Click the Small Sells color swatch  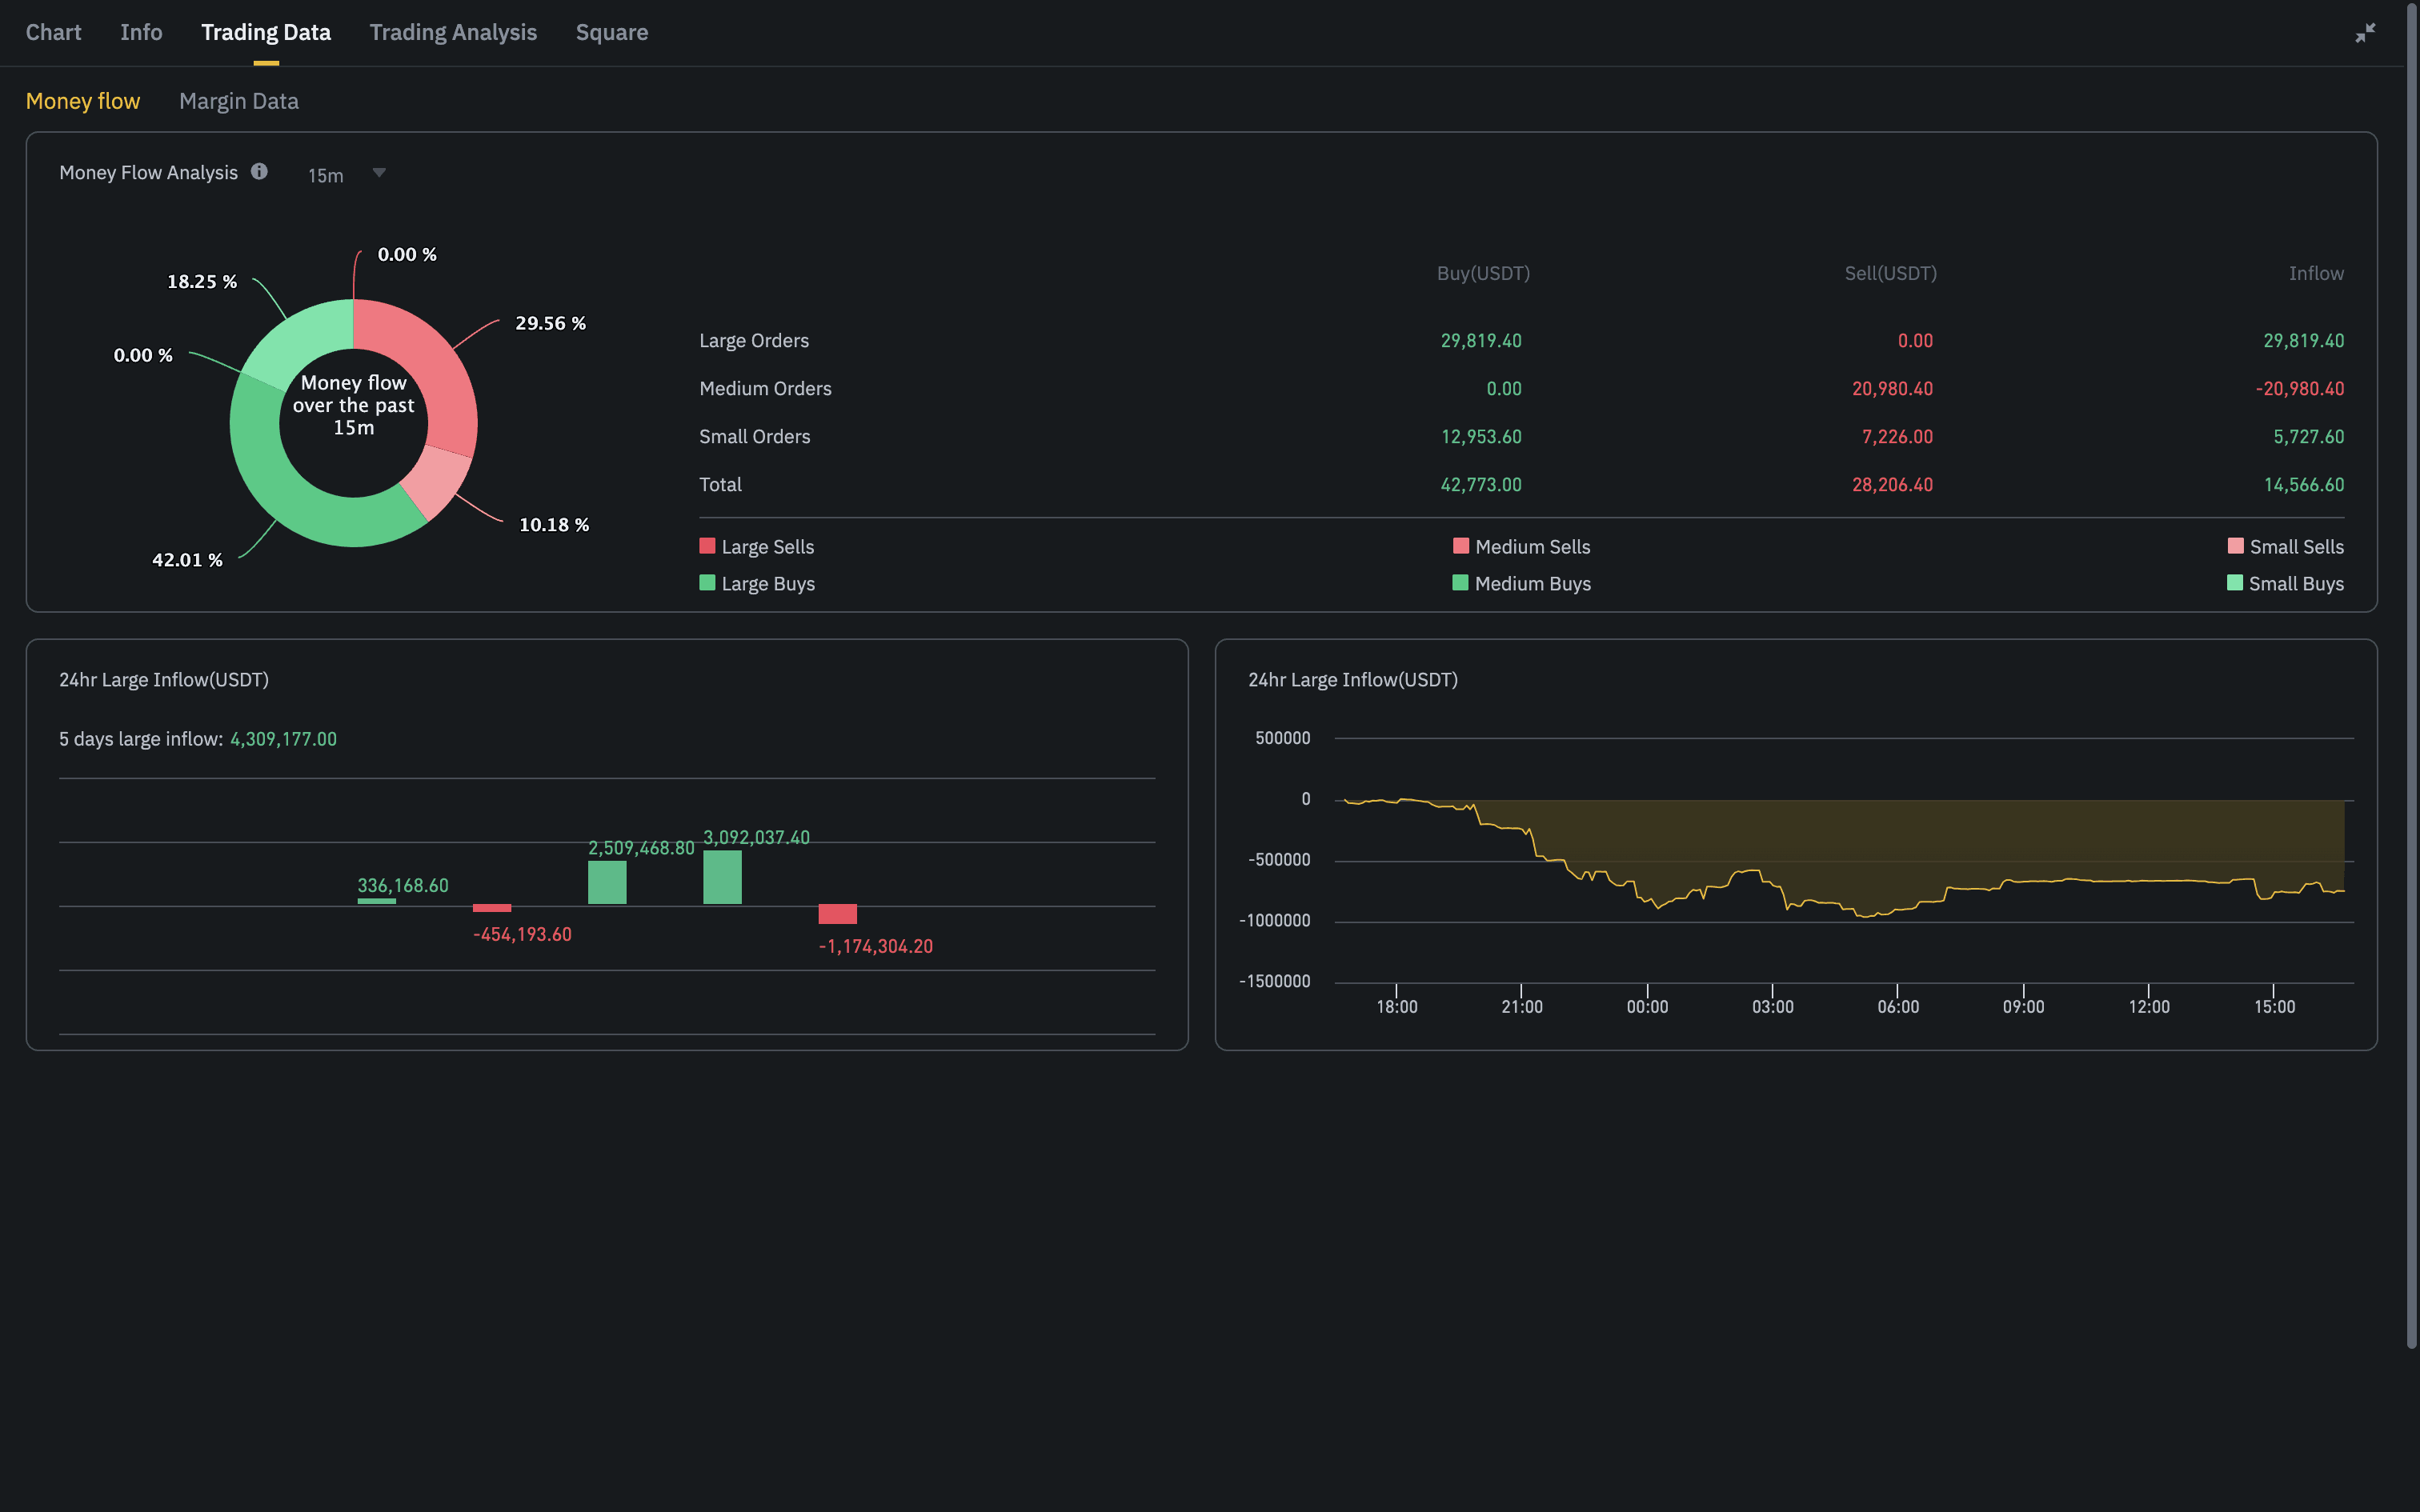2235,546
